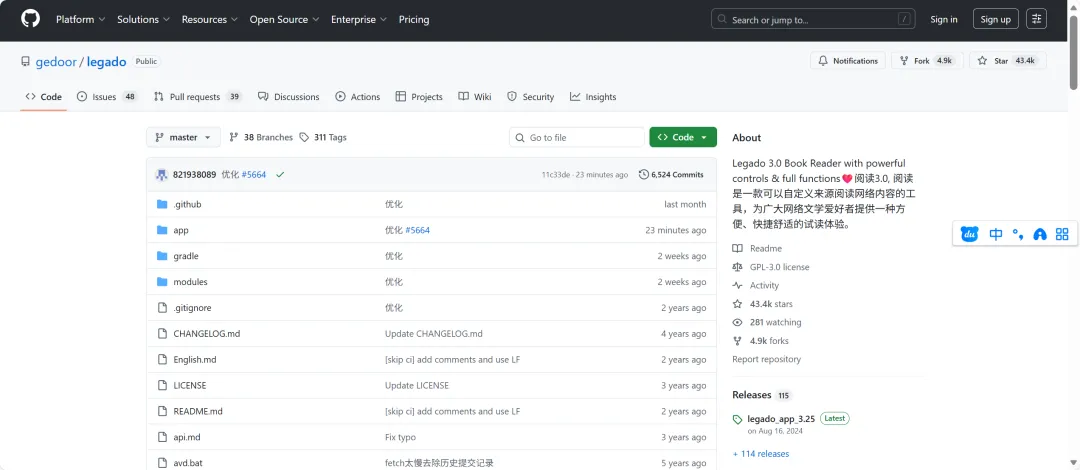Switch to the Insights tab
The image size is (1080, 470).
coord(593,96)
